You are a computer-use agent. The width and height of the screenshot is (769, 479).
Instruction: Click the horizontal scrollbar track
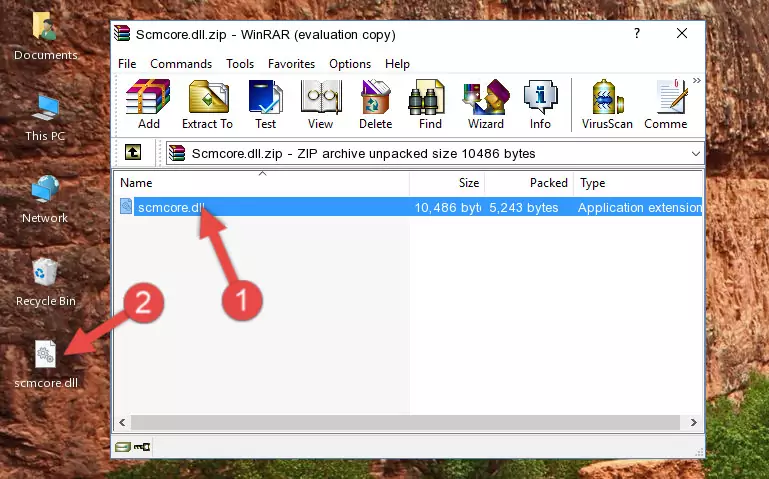[x=405, y=422]
